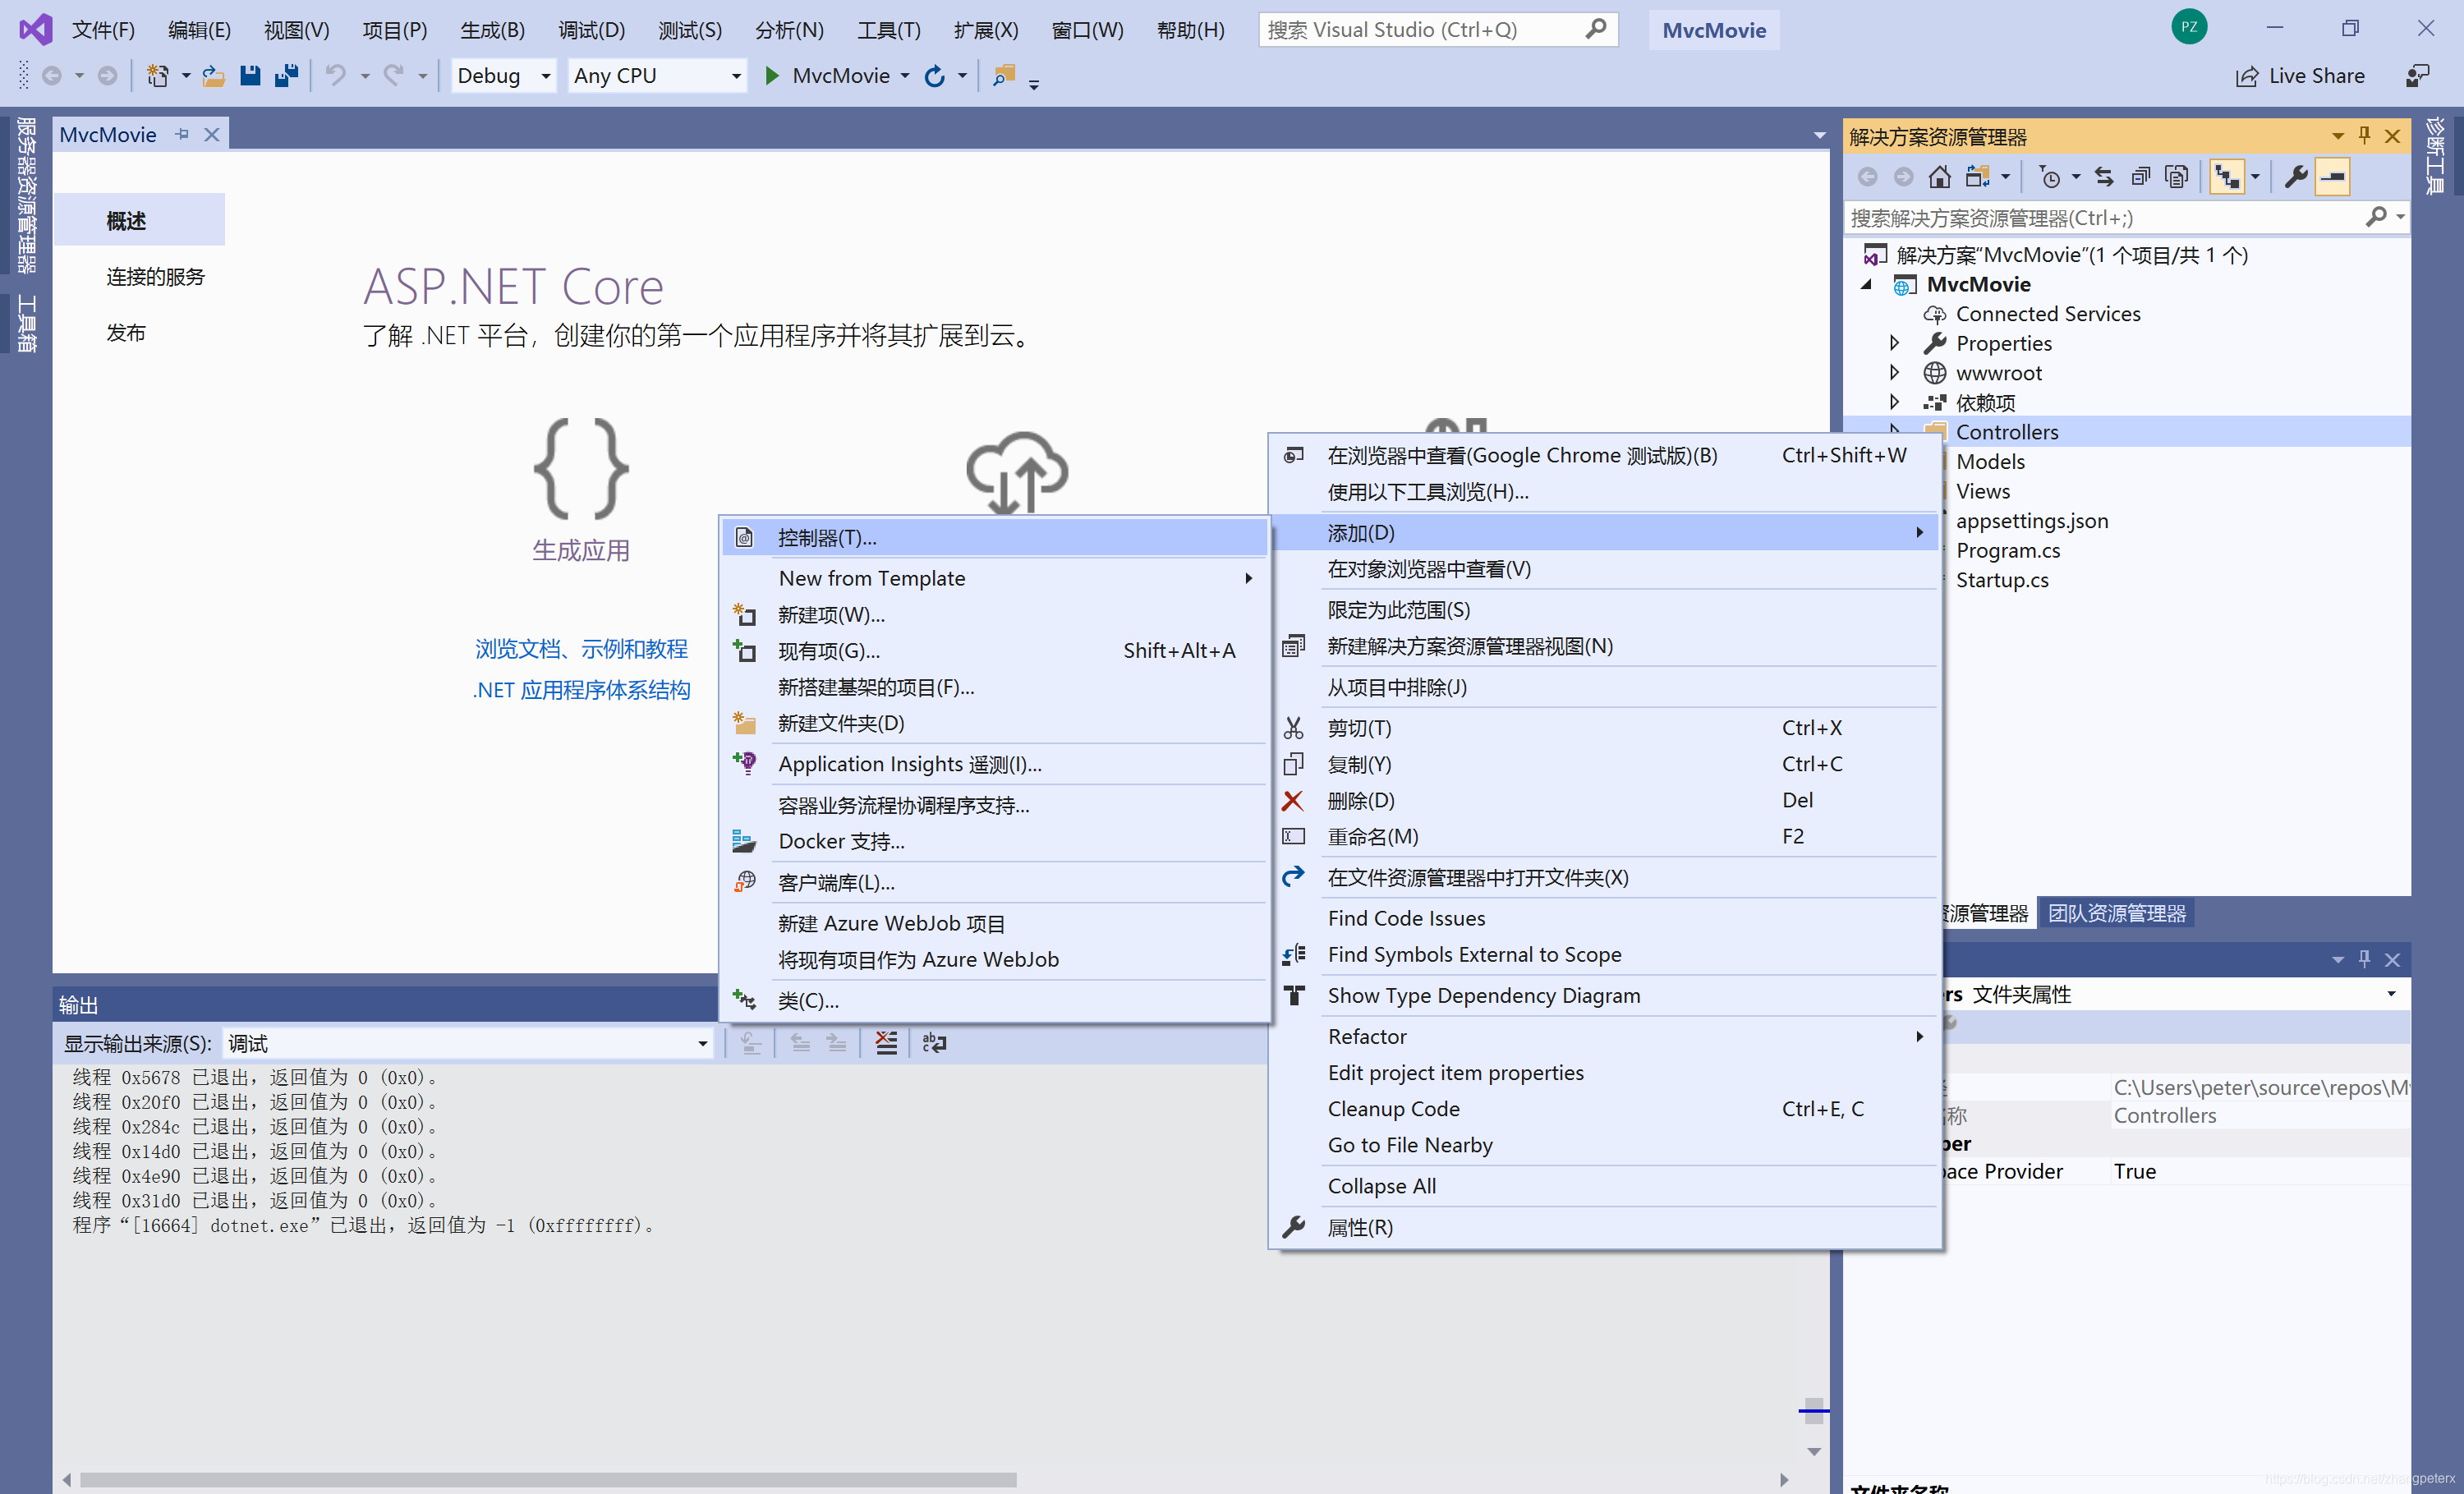The width and height of the screenshot is (2464, 1494).
Task: Open the Debug configuration dropdown
Action: pos(545,76)
